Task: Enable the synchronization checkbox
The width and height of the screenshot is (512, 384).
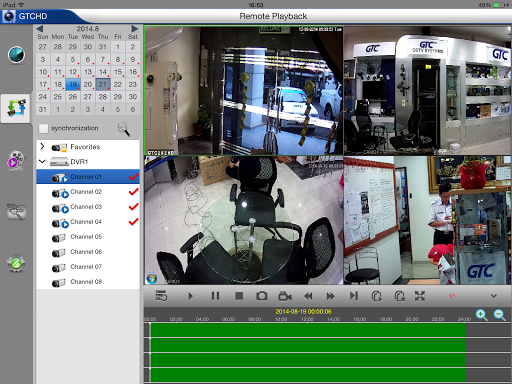Action: pos(43,128)
